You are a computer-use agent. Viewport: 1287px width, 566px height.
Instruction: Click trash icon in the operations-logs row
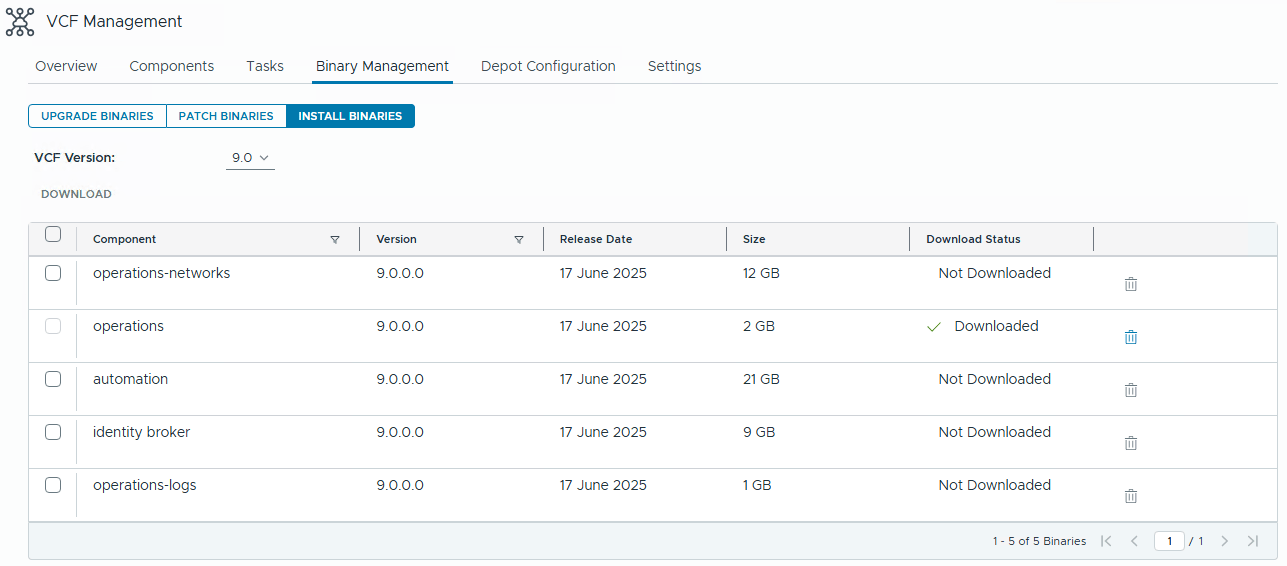pyautogui.click(x=1131, y=496)
